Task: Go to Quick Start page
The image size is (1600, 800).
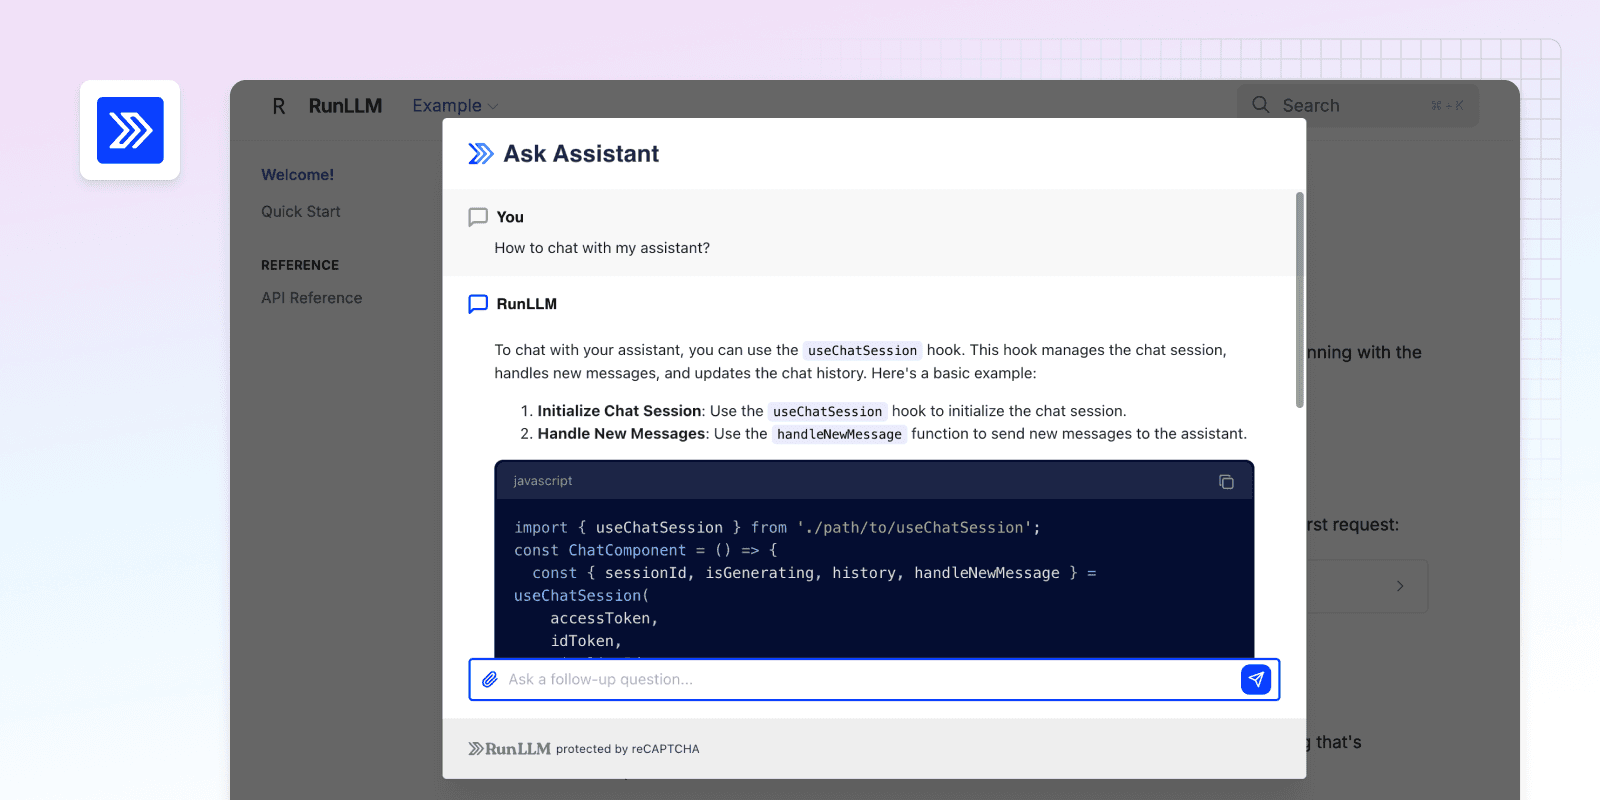Action: (x=301, y=212)
